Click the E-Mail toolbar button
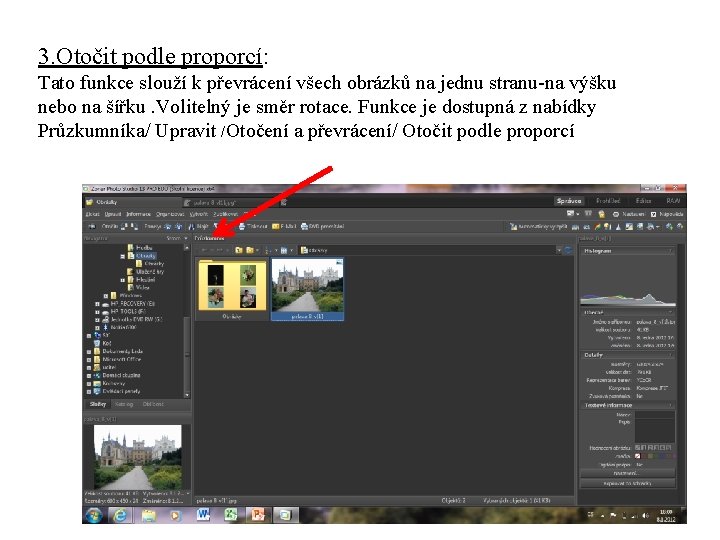Viewport: 720px width, 540px height. click(x=284, y=226)
